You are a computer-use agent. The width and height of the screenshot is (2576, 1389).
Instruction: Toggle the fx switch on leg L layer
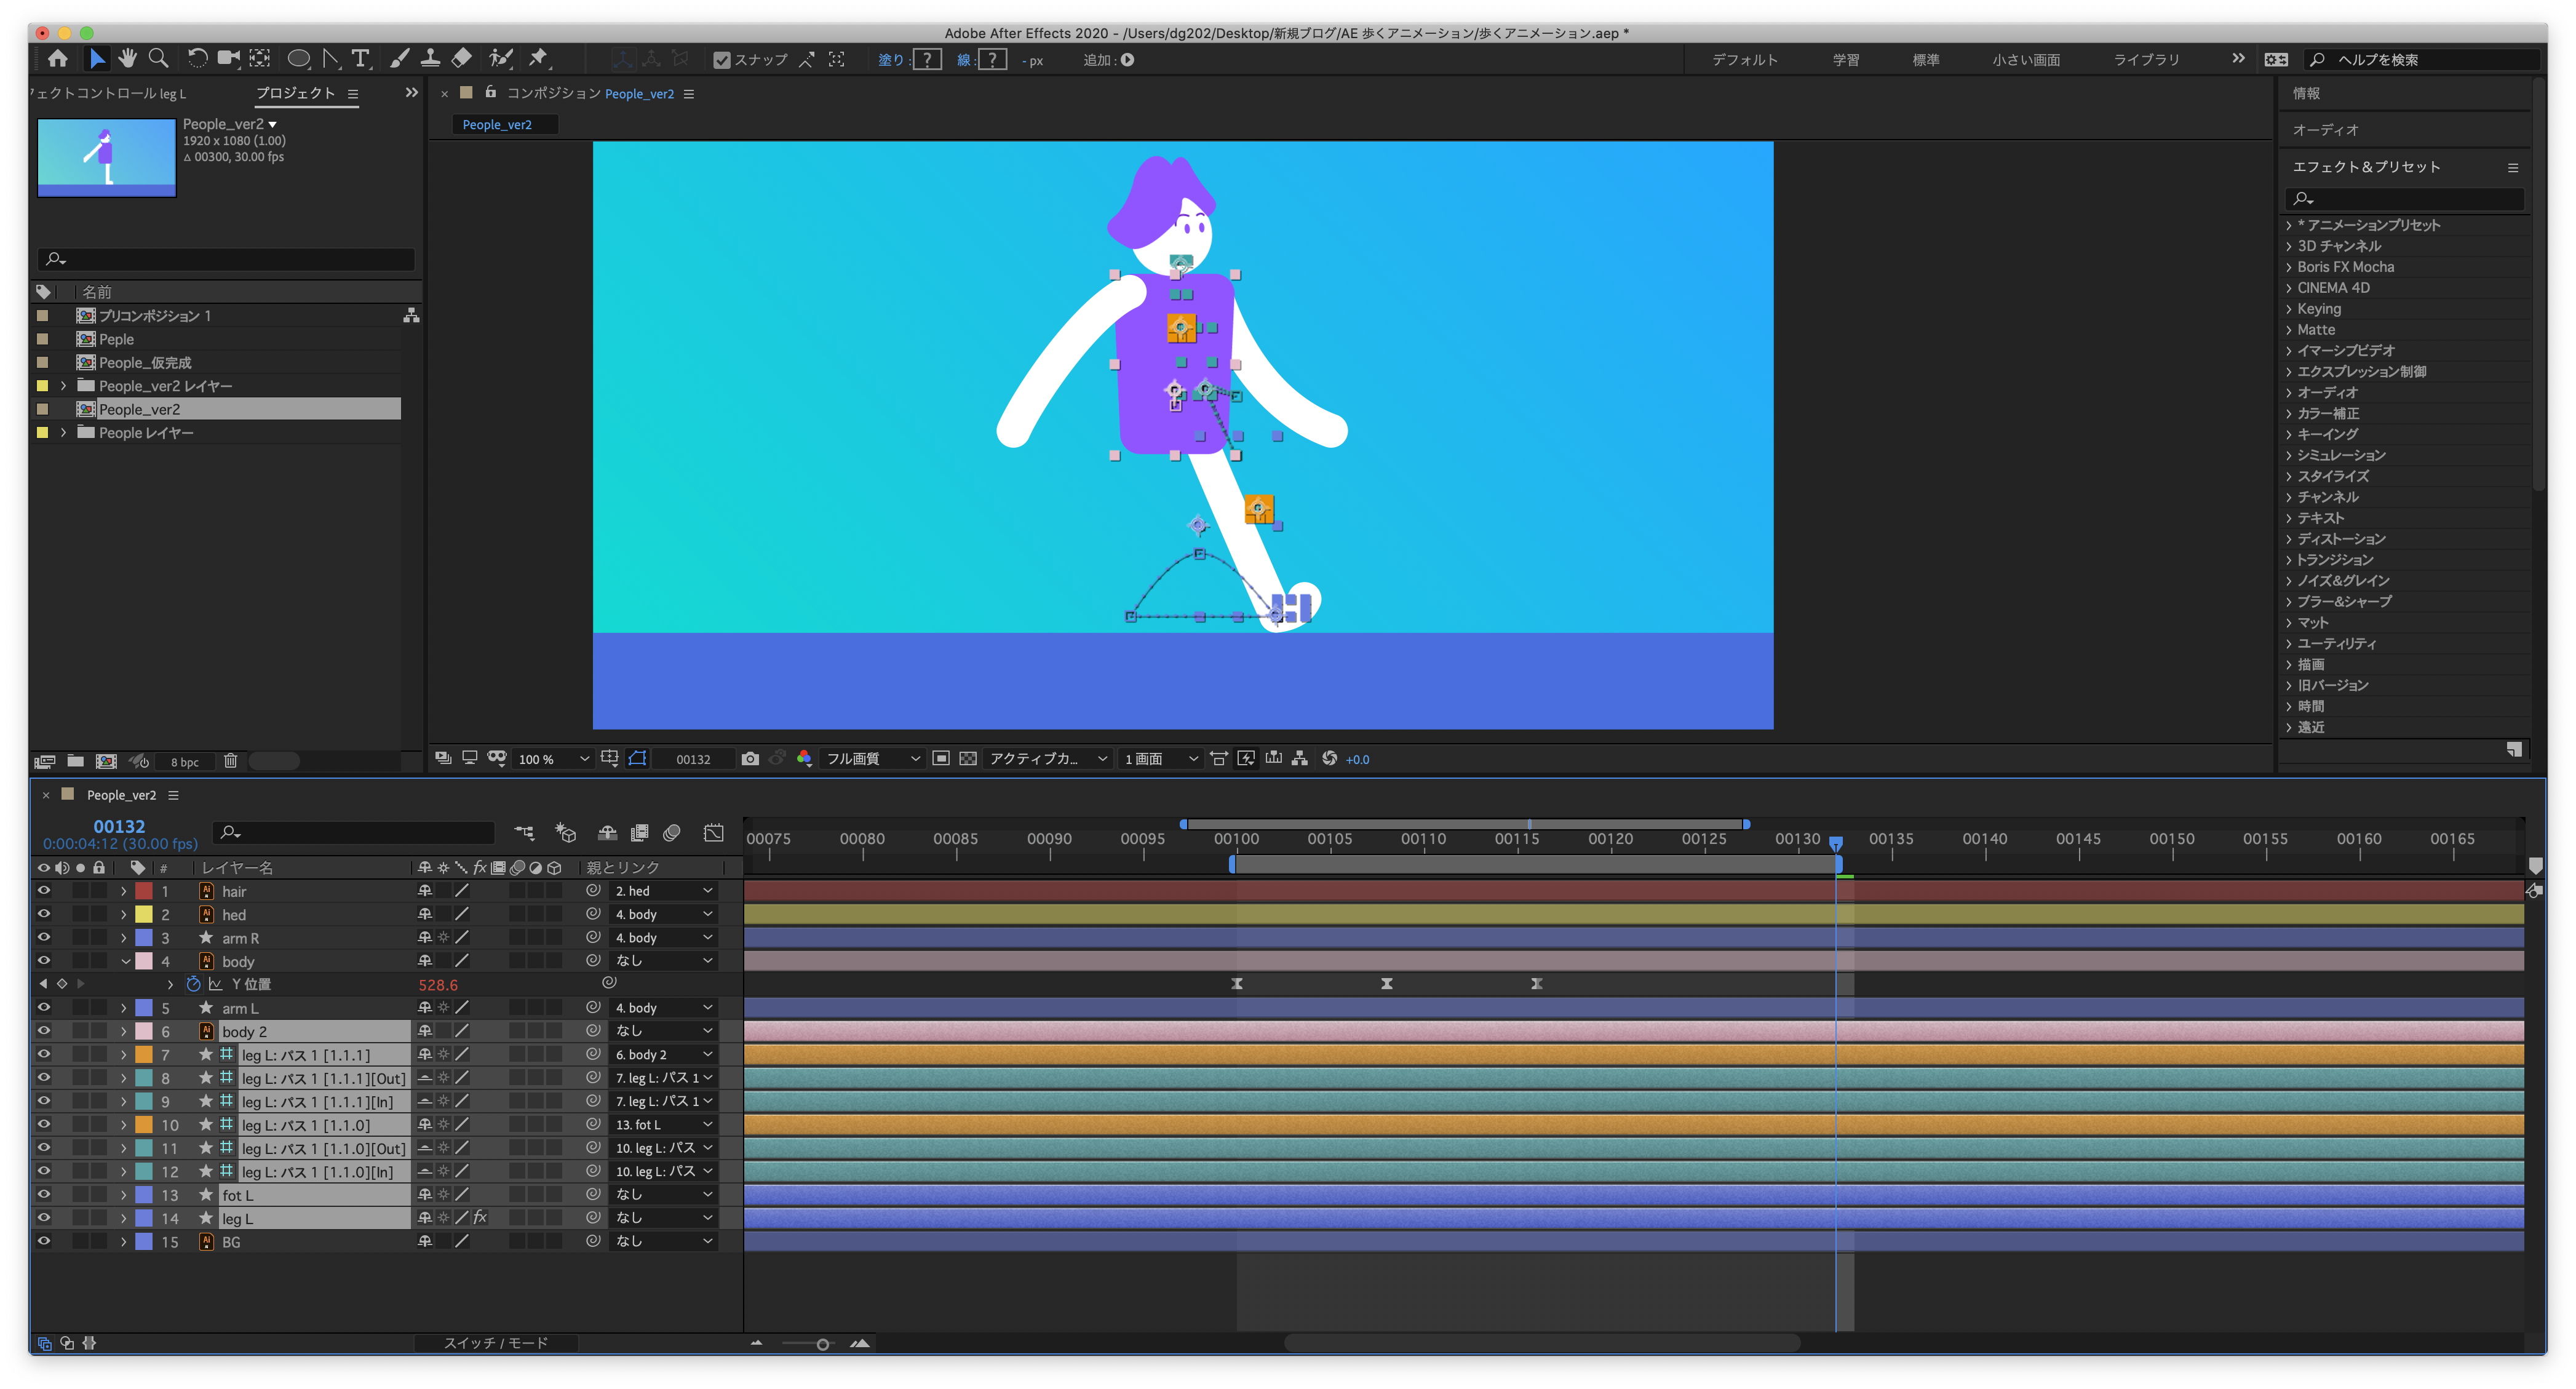tap(480, 1217)
